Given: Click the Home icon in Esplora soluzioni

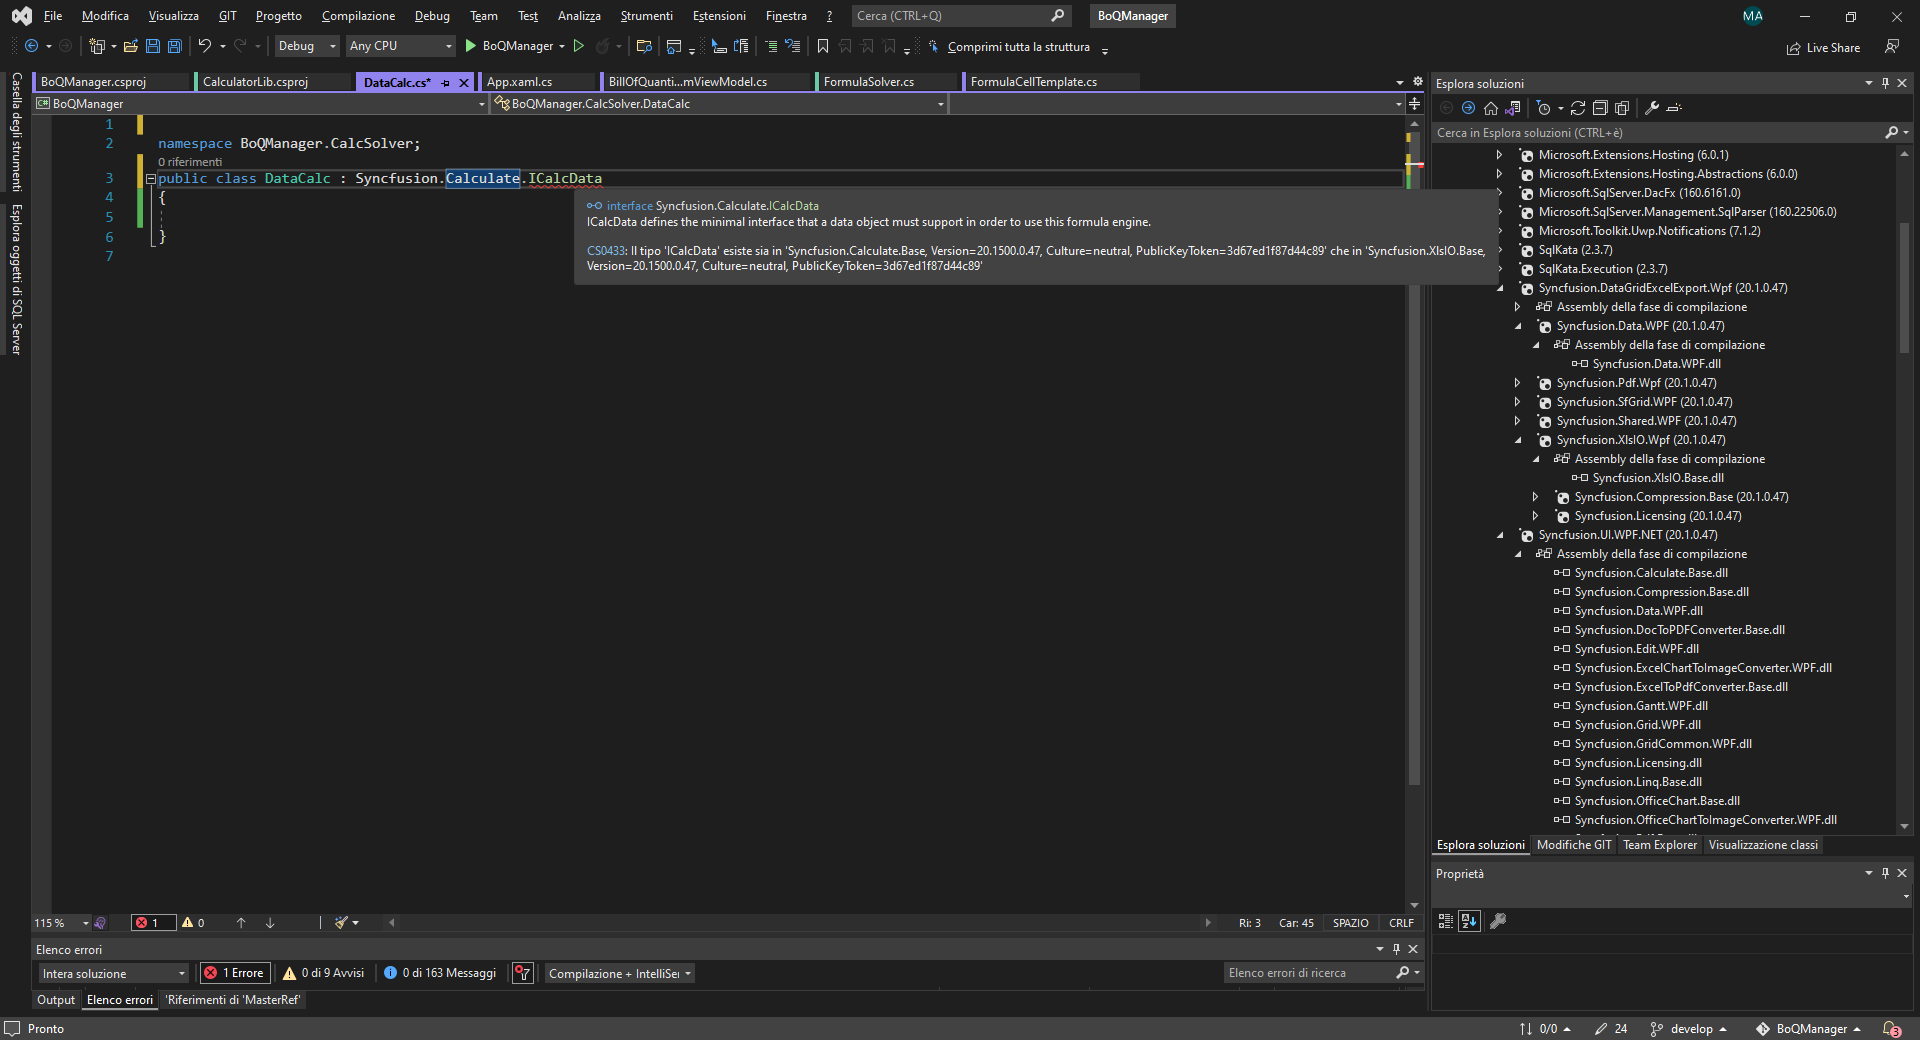Looking at the screenshot, I should pyautogui.click(x=1491, y=108).
